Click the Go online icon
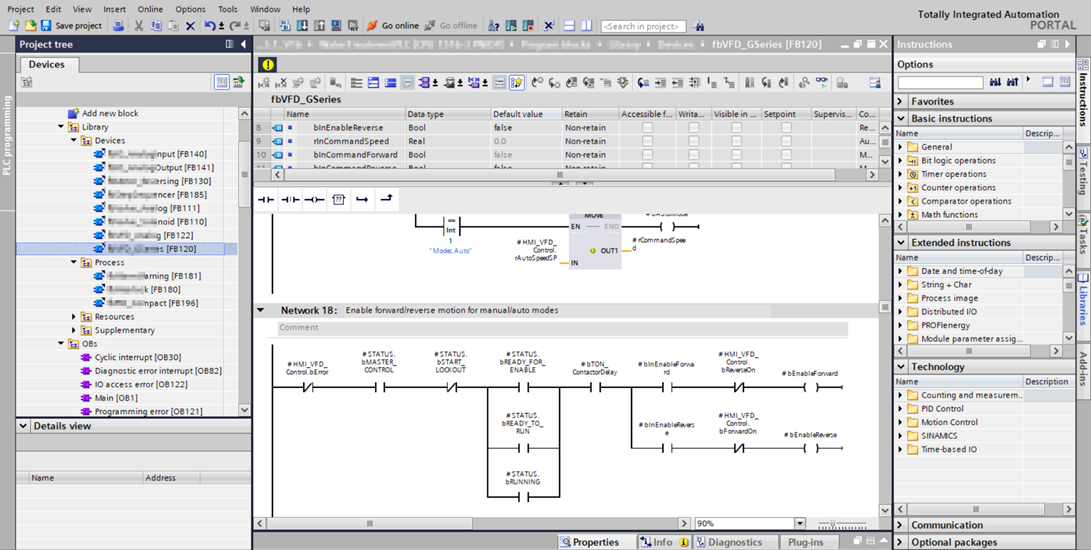 (x=372, y=25)
